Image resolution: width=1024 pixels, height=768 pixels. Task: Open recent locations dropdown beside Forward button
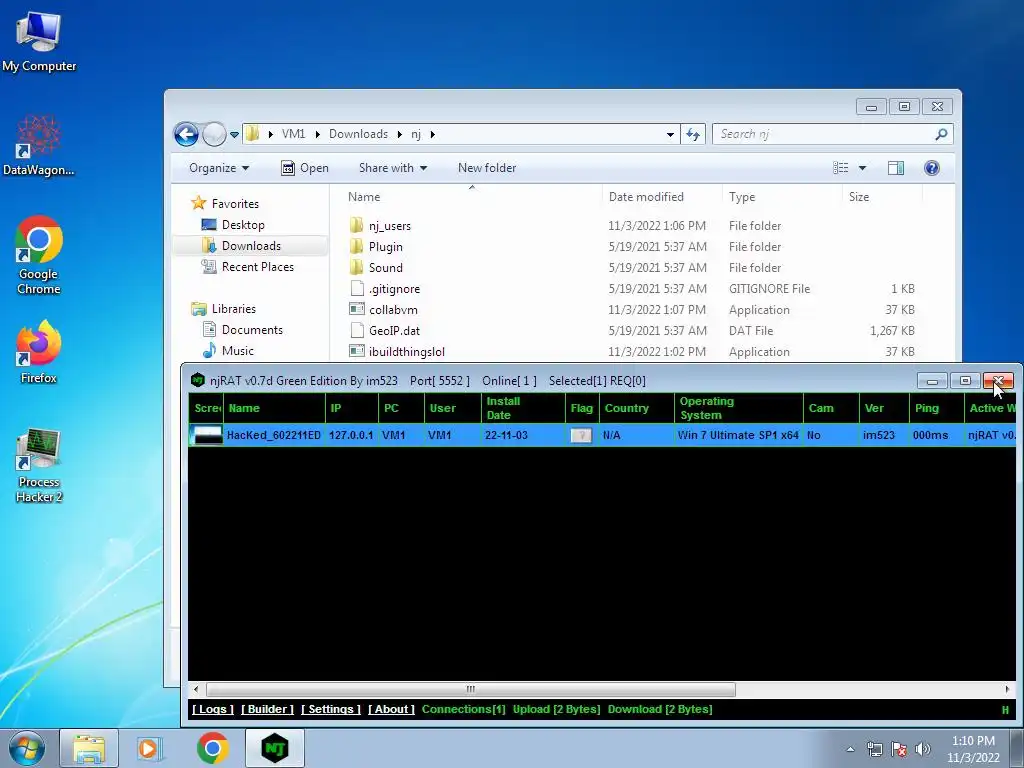pyautogui.click(x=234, y=135)
